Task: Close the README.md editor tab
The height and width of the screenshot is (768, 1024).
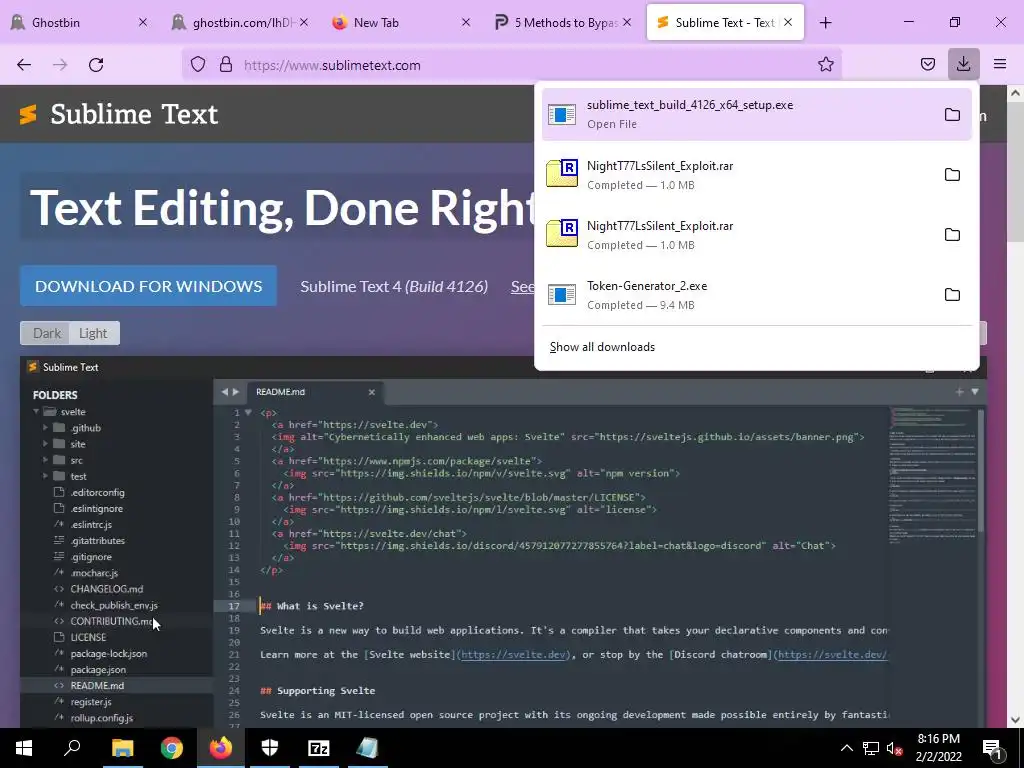Action: pos(372,392)
